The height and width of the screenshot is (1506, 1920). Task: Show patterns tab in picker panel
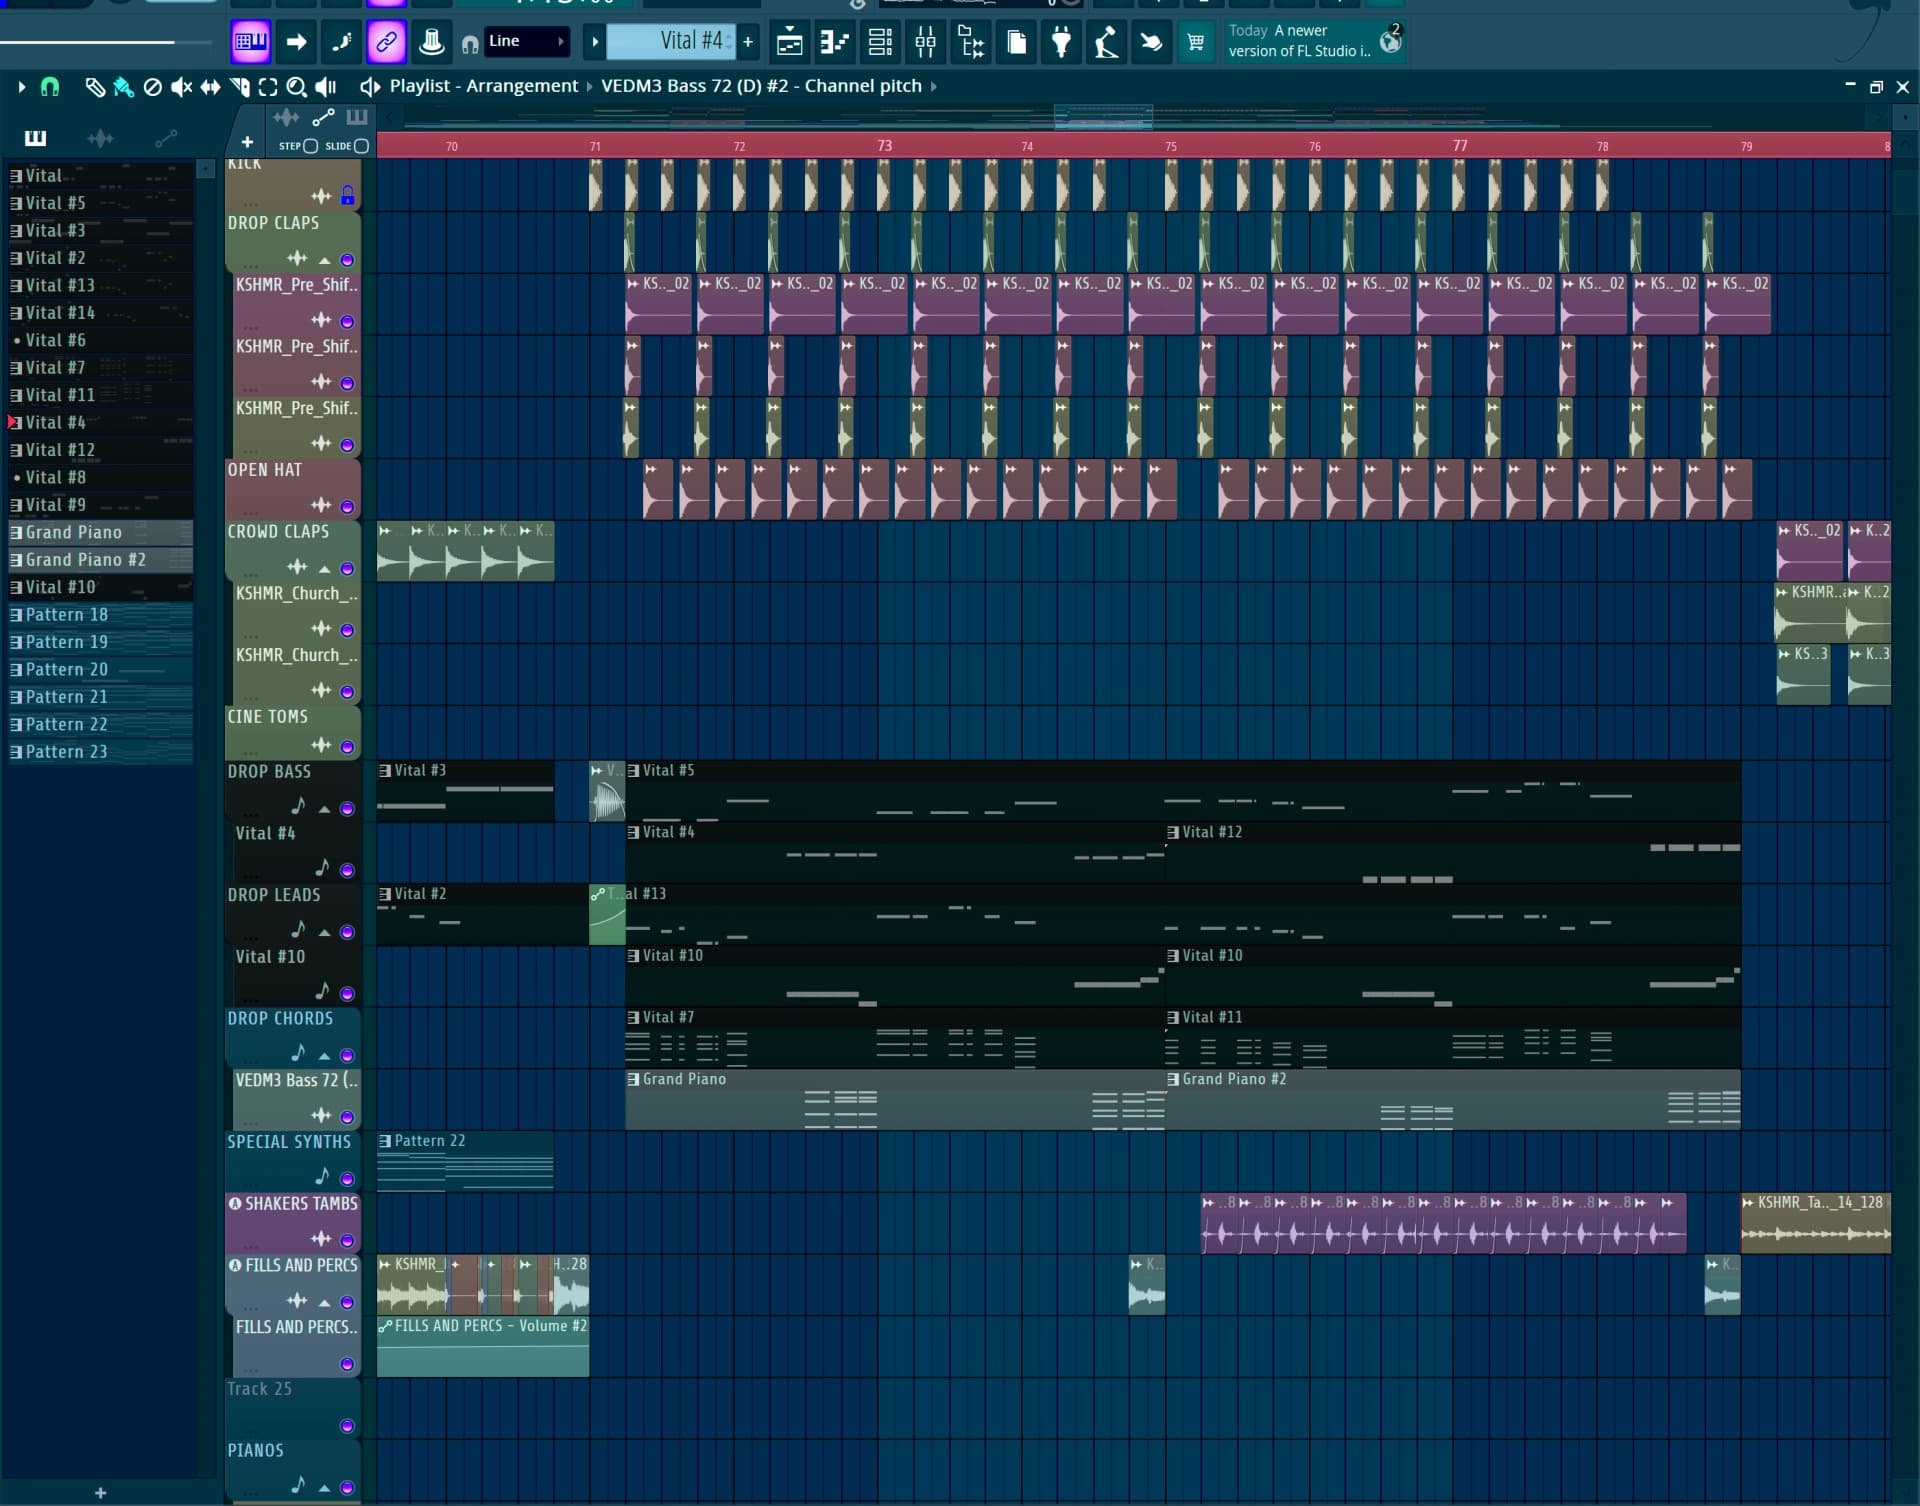click(x=35, y=138)
